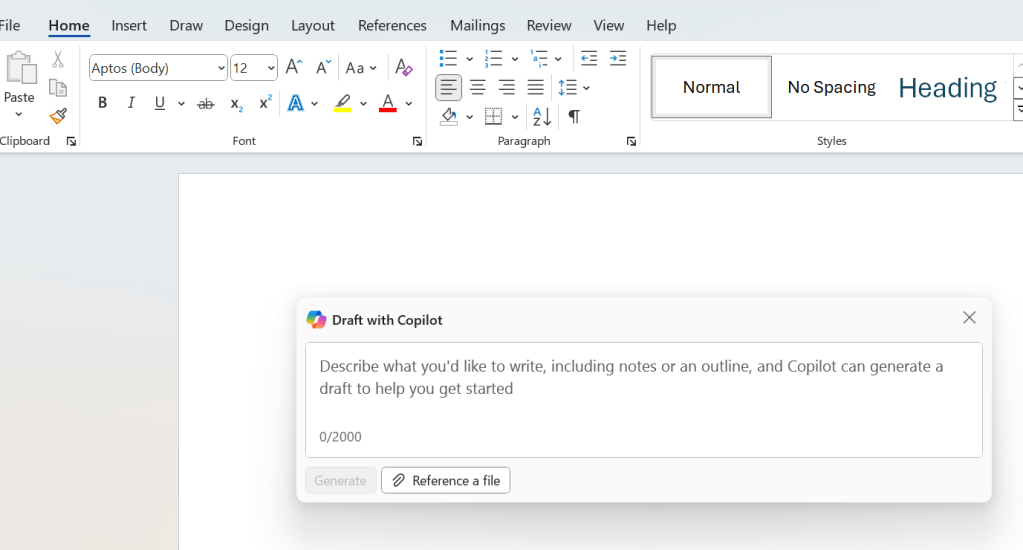The width and height of the screenshot is (1023, 550).
Task: Click Increase Indent icon
Action: click(x=617, y=58)
